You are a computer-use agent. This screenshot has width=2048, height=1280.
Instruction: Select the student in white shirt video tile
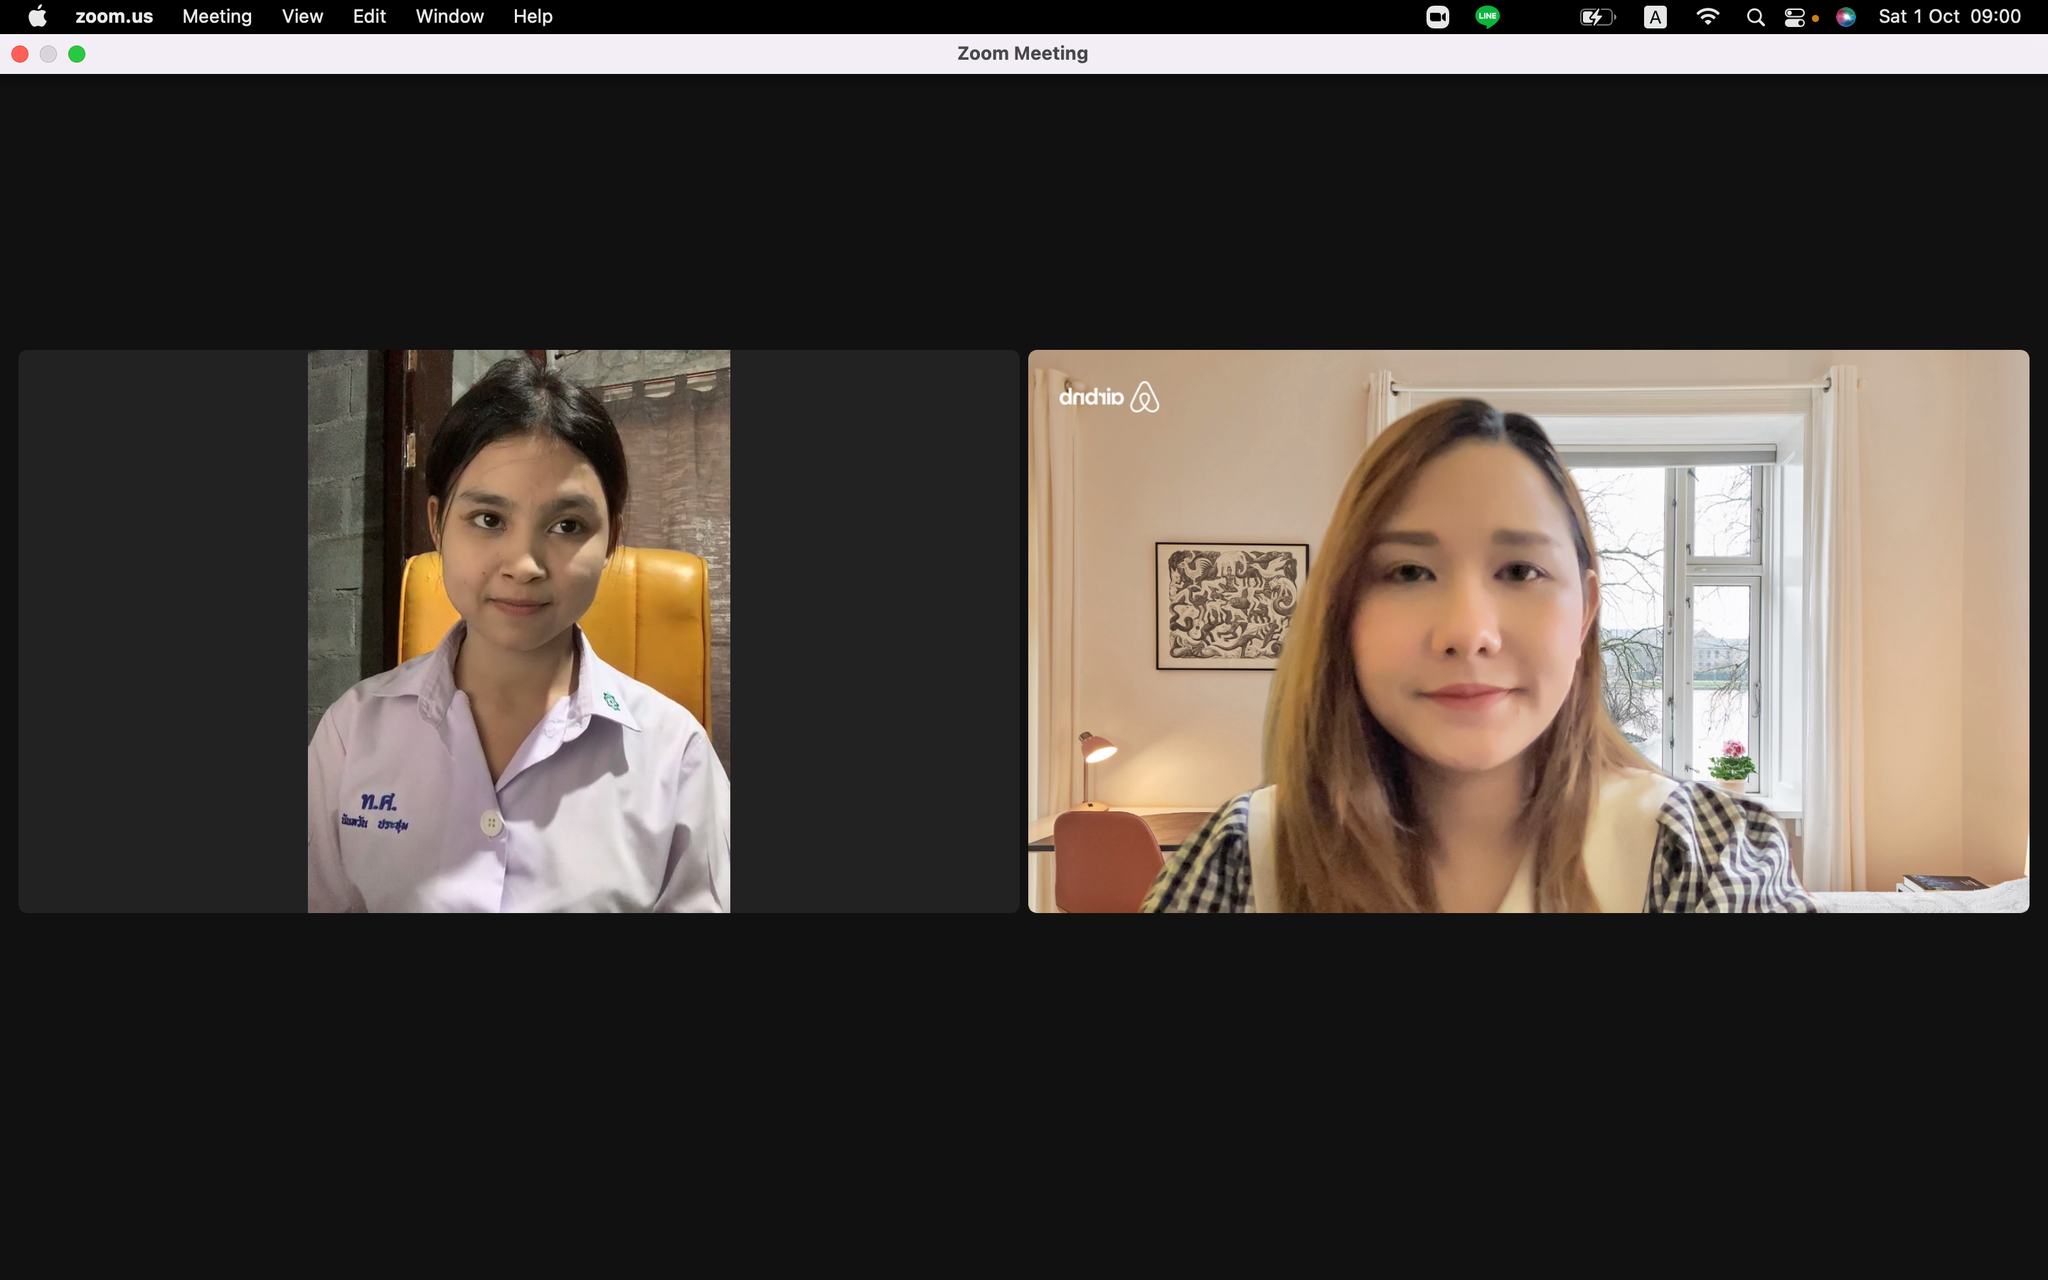coord(518,631)
